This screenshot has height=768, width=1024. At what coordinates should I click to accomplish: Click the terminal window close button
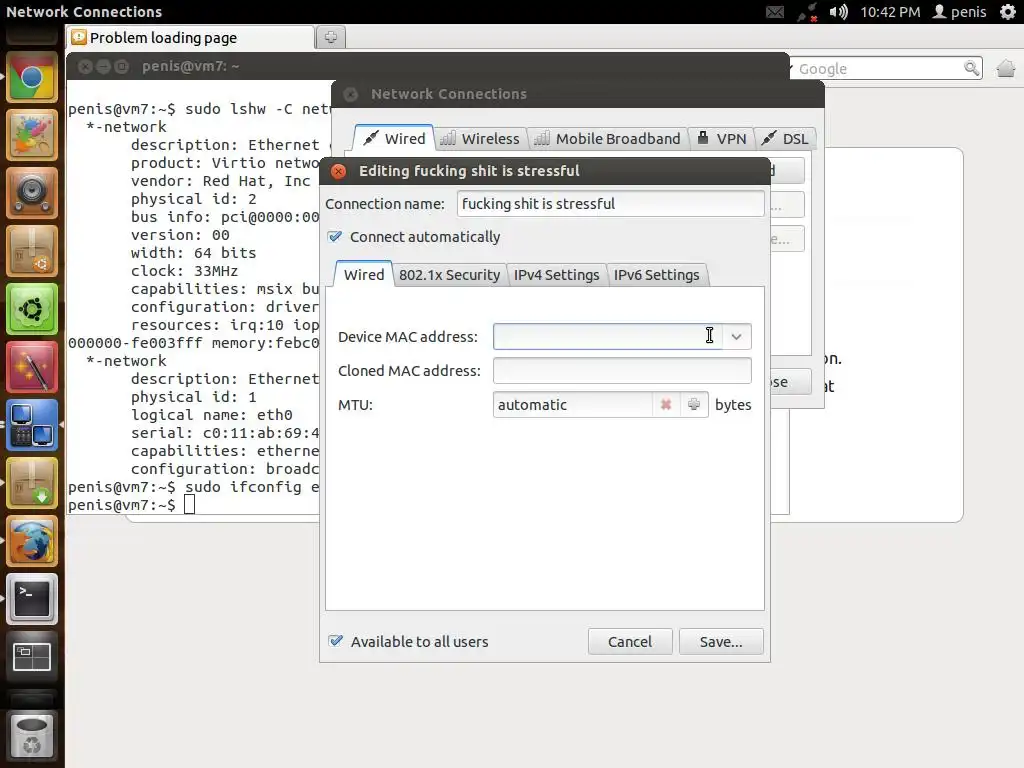[x=85, y=66]
